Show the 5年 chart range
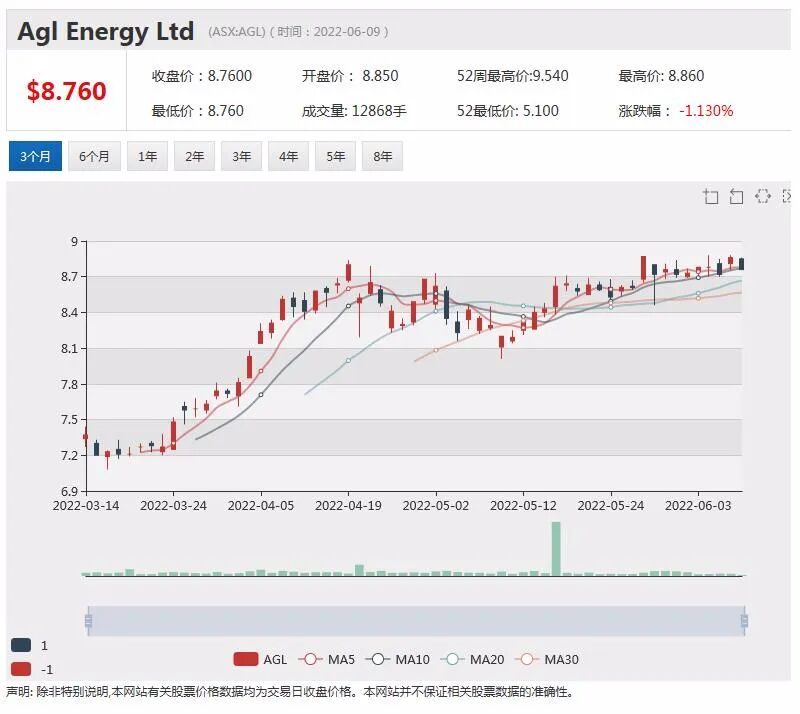Screen dimensions: 800x714 [335, 156]
